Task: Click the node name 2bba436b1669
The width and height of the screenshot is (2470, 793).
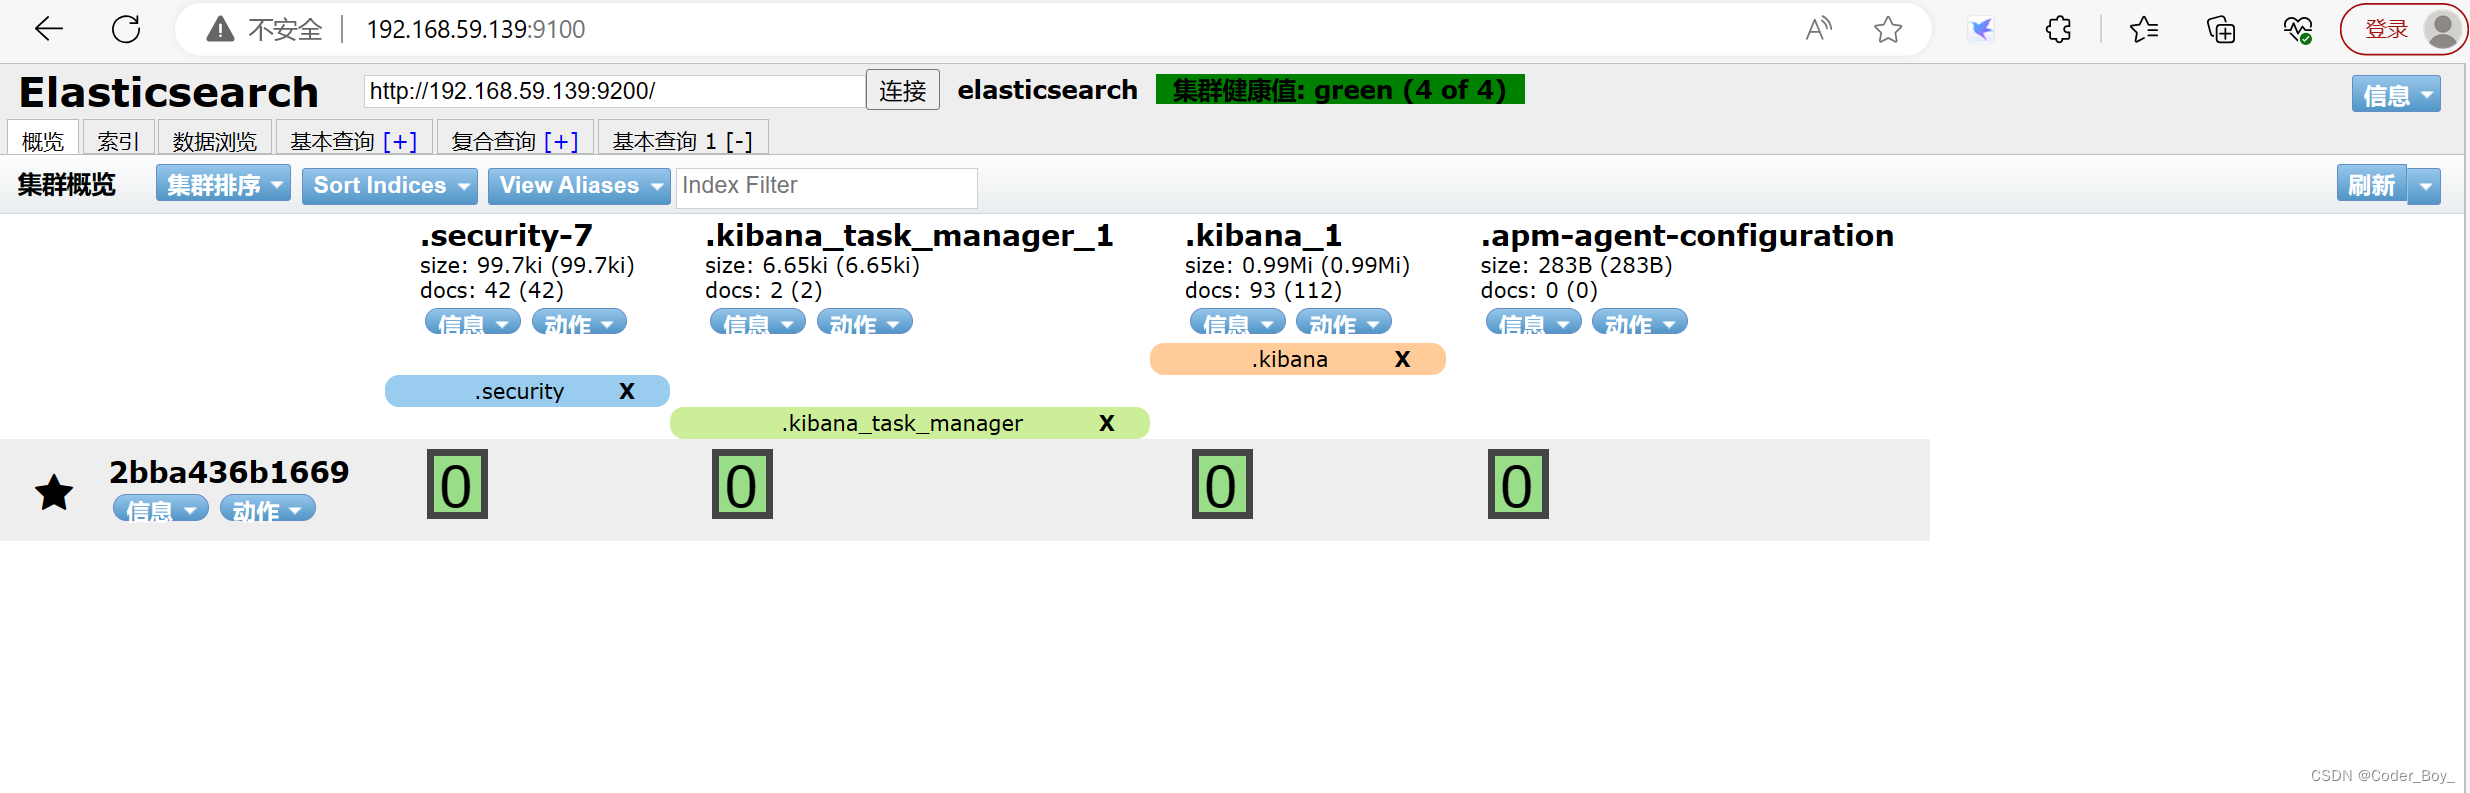Action: point(229,472)
